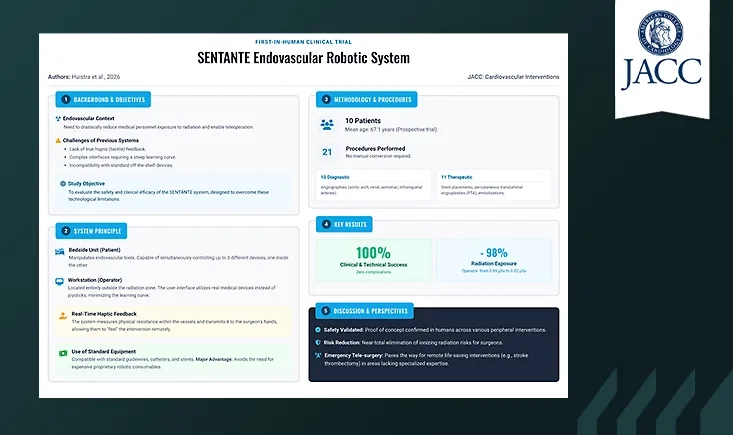The image size is (733, 435).
Task: Click the warning triangle beside Challenges
Action: tap(58, 140)
